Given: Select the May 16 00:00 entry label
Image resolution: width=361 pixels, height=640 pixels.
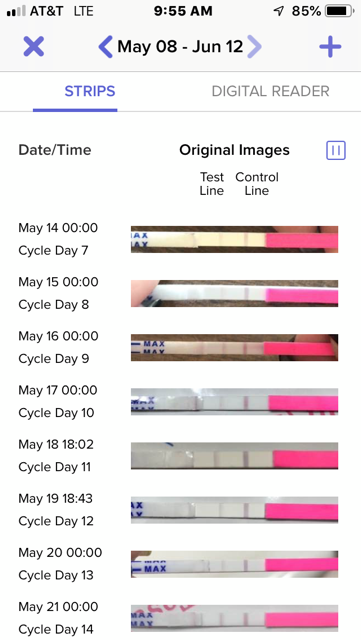Looking at the screenshot, I should [58, 336].
